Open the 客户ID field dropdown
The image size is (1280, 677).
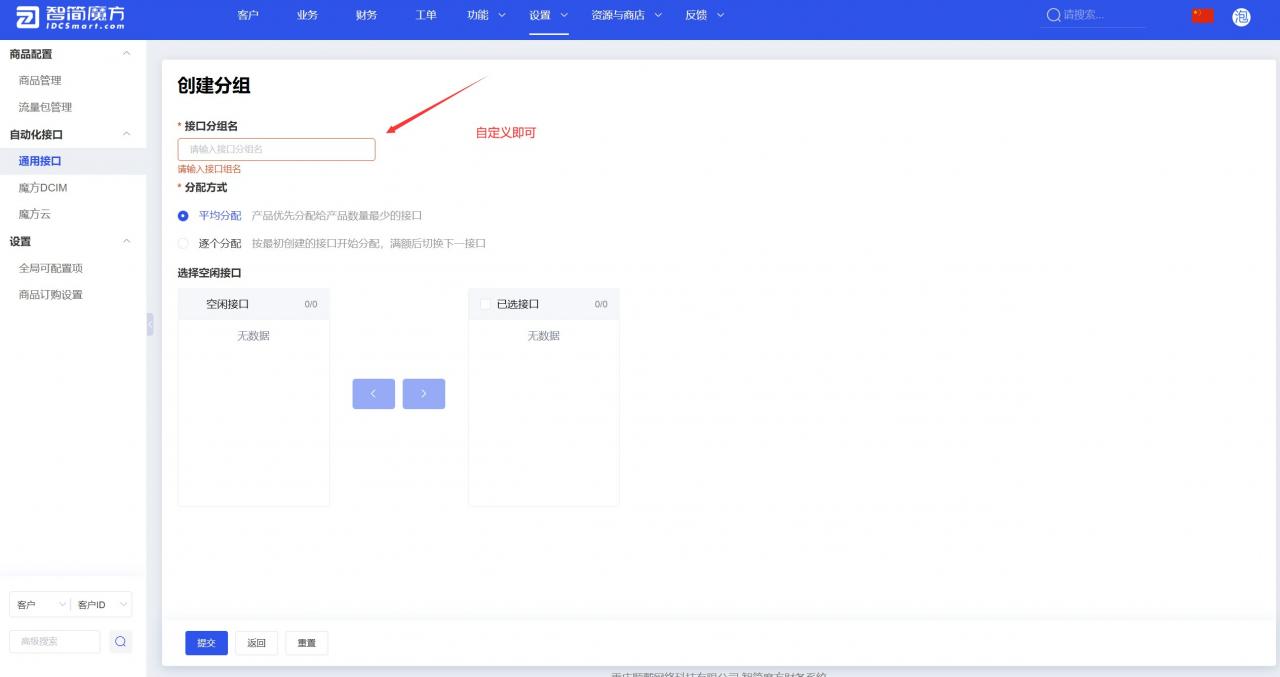[102, 605]
